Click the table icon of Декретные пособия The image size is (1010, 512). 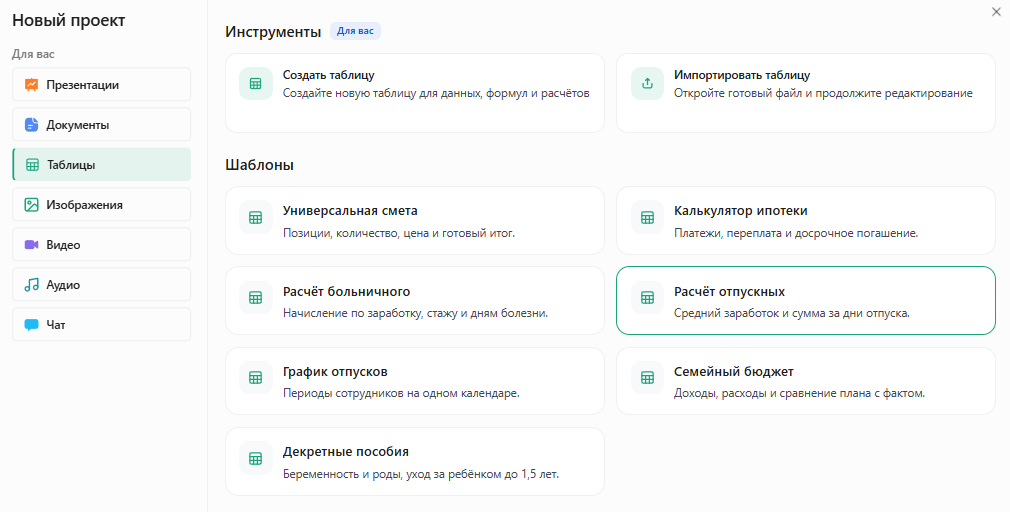coord(256,458)
